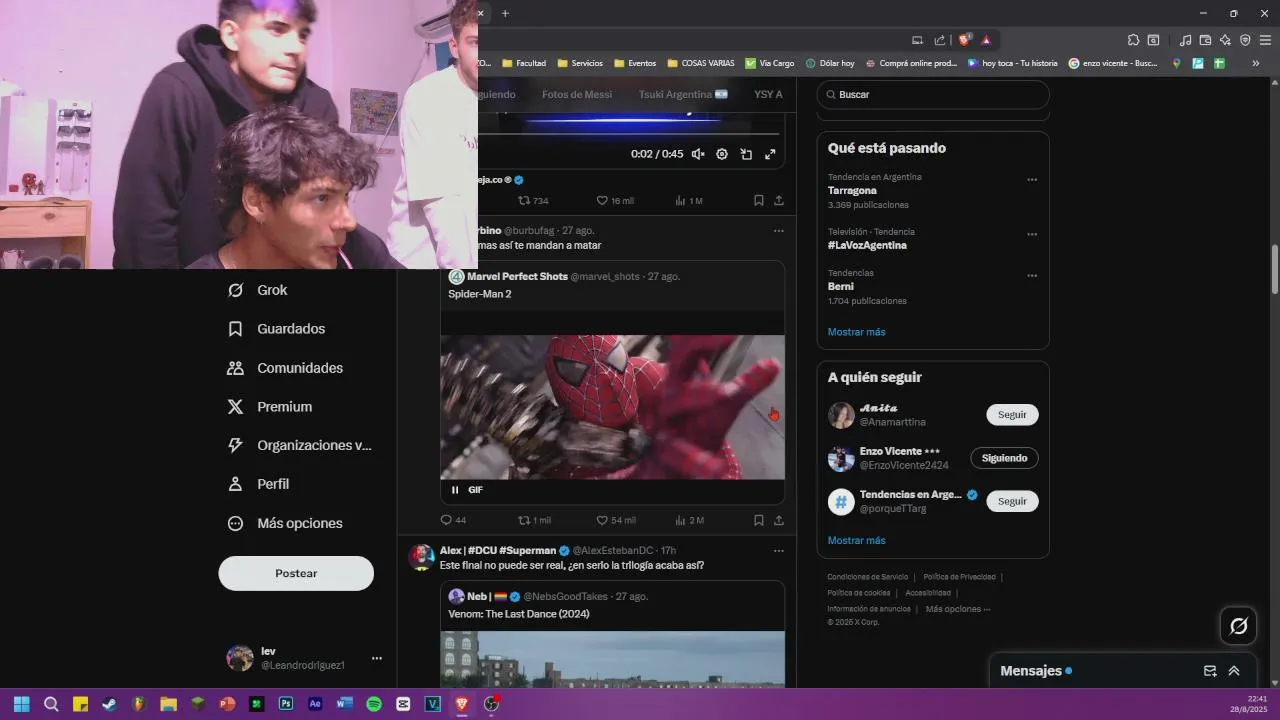1280x720 pixels.
Task: Click the Buscar search field
Action: pyautogui.click(x=933, y=95)
